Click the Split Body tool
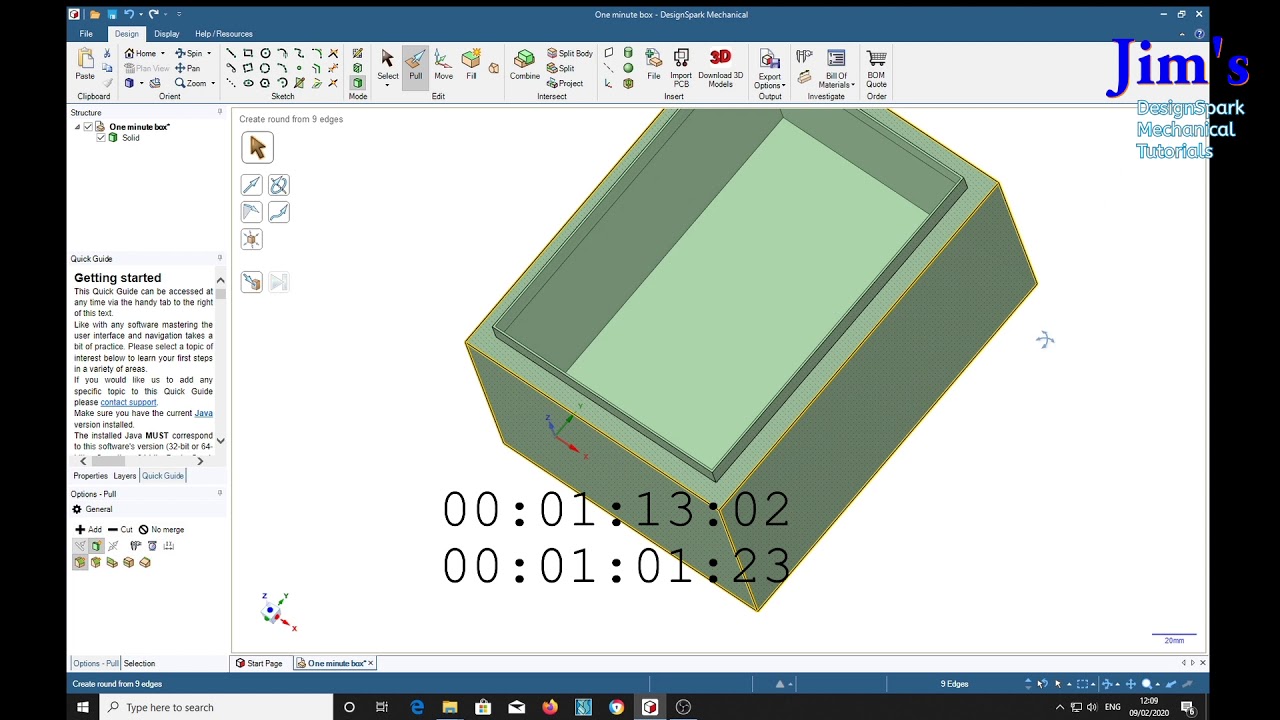 tap(569, 53)
